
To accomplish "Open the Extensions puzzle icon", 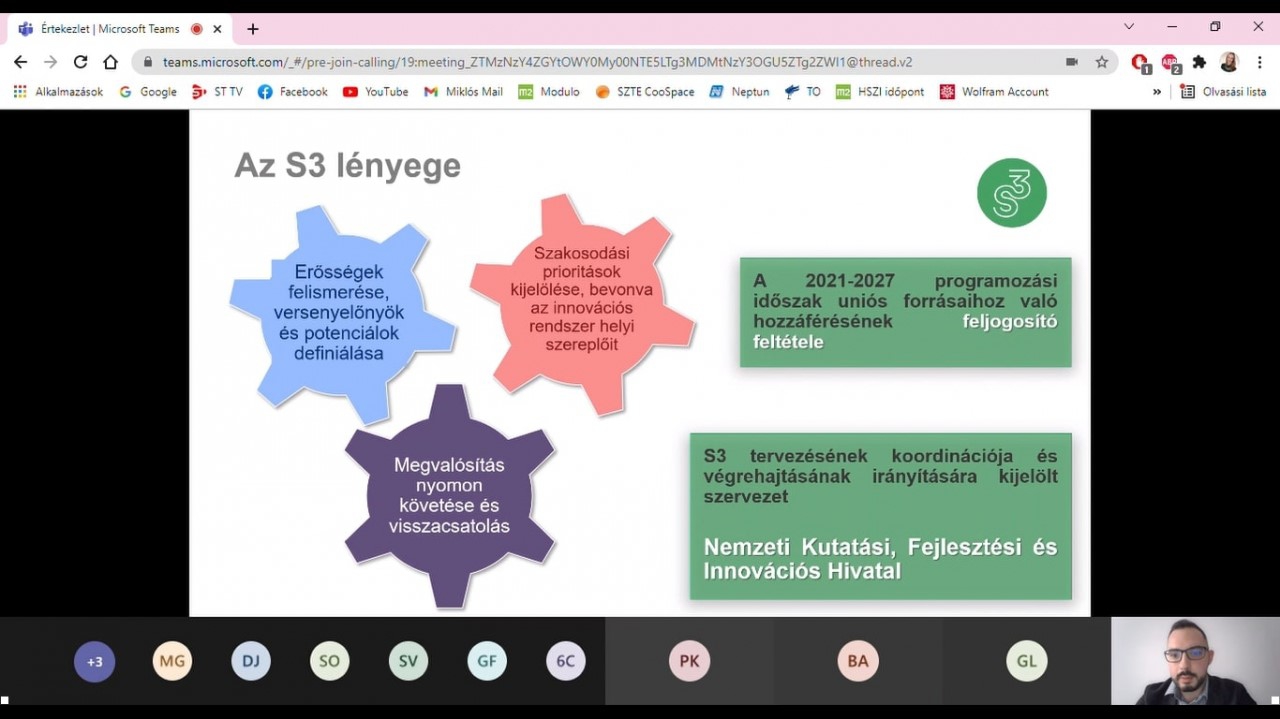I will point(1199,62).
